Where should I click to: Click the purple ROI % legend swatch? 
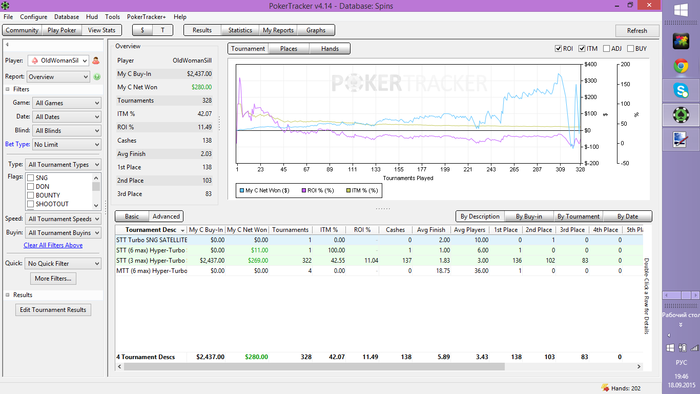click(x=304, y=191)
